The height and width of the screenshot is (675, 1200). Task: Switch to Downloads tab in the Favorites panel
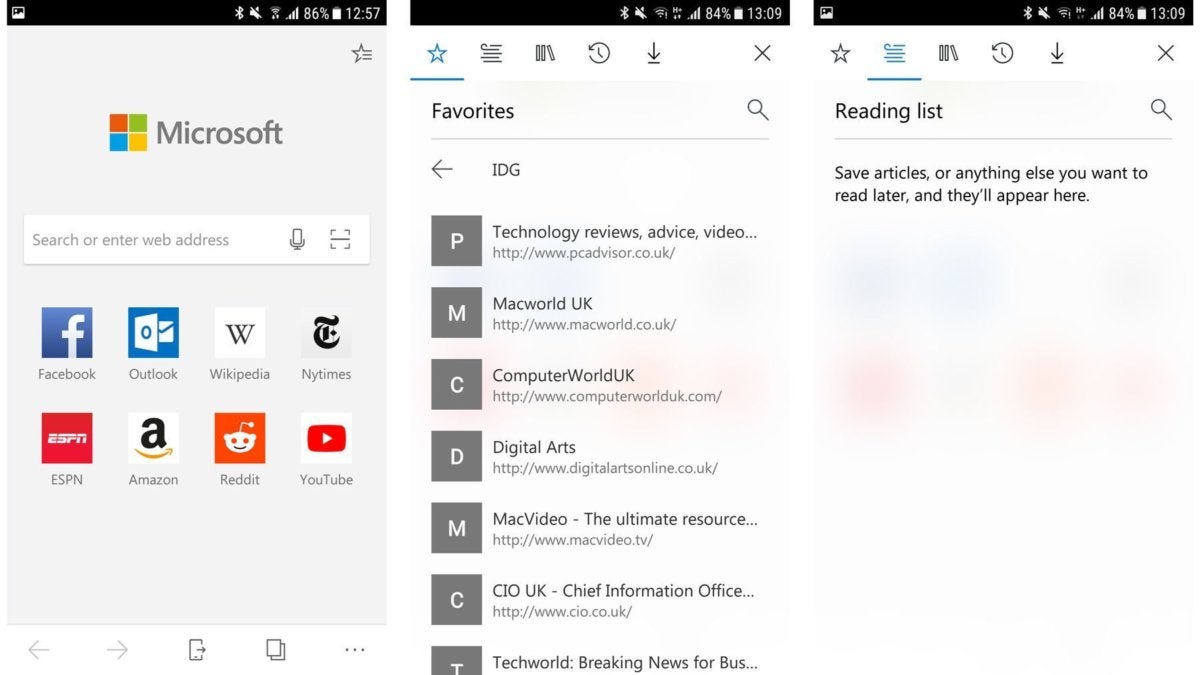653,53
